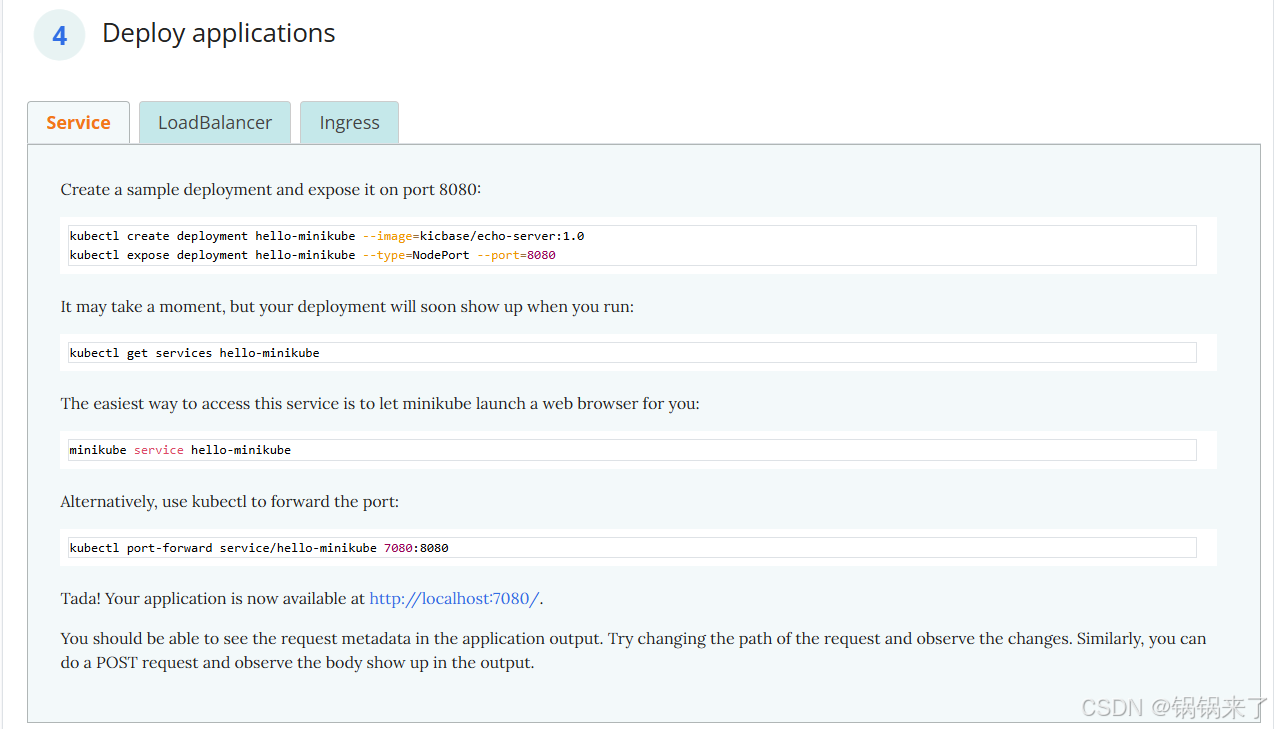Select the Ingress tab
Viewport: 1274px width, 729px height.
coord(349,123)
